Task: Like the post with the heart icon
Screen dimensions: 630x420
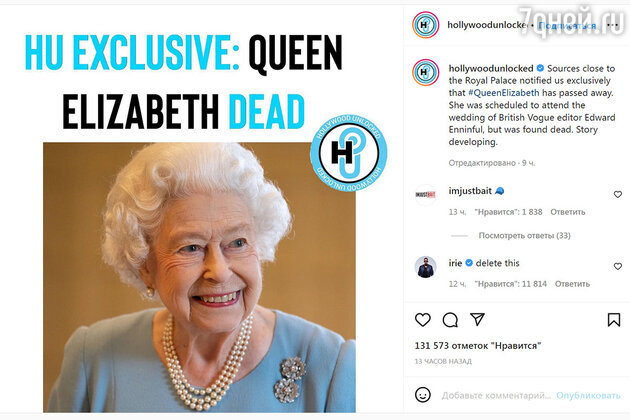Action: point(423,320)
